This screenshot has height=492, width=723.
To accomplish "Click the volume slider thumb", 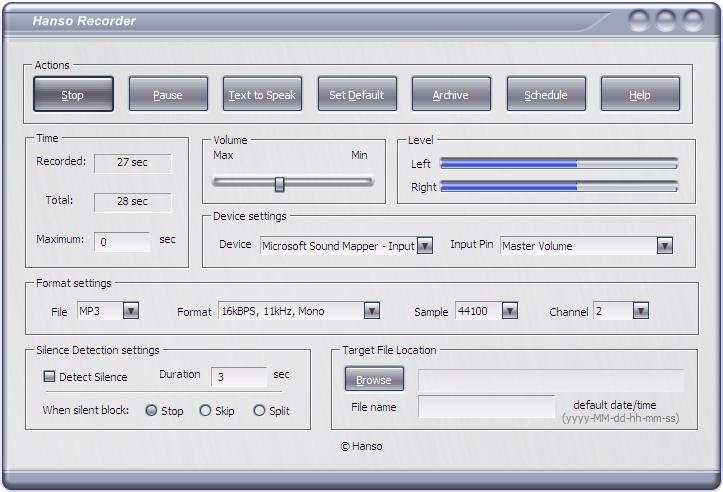I will click(279, 184).
